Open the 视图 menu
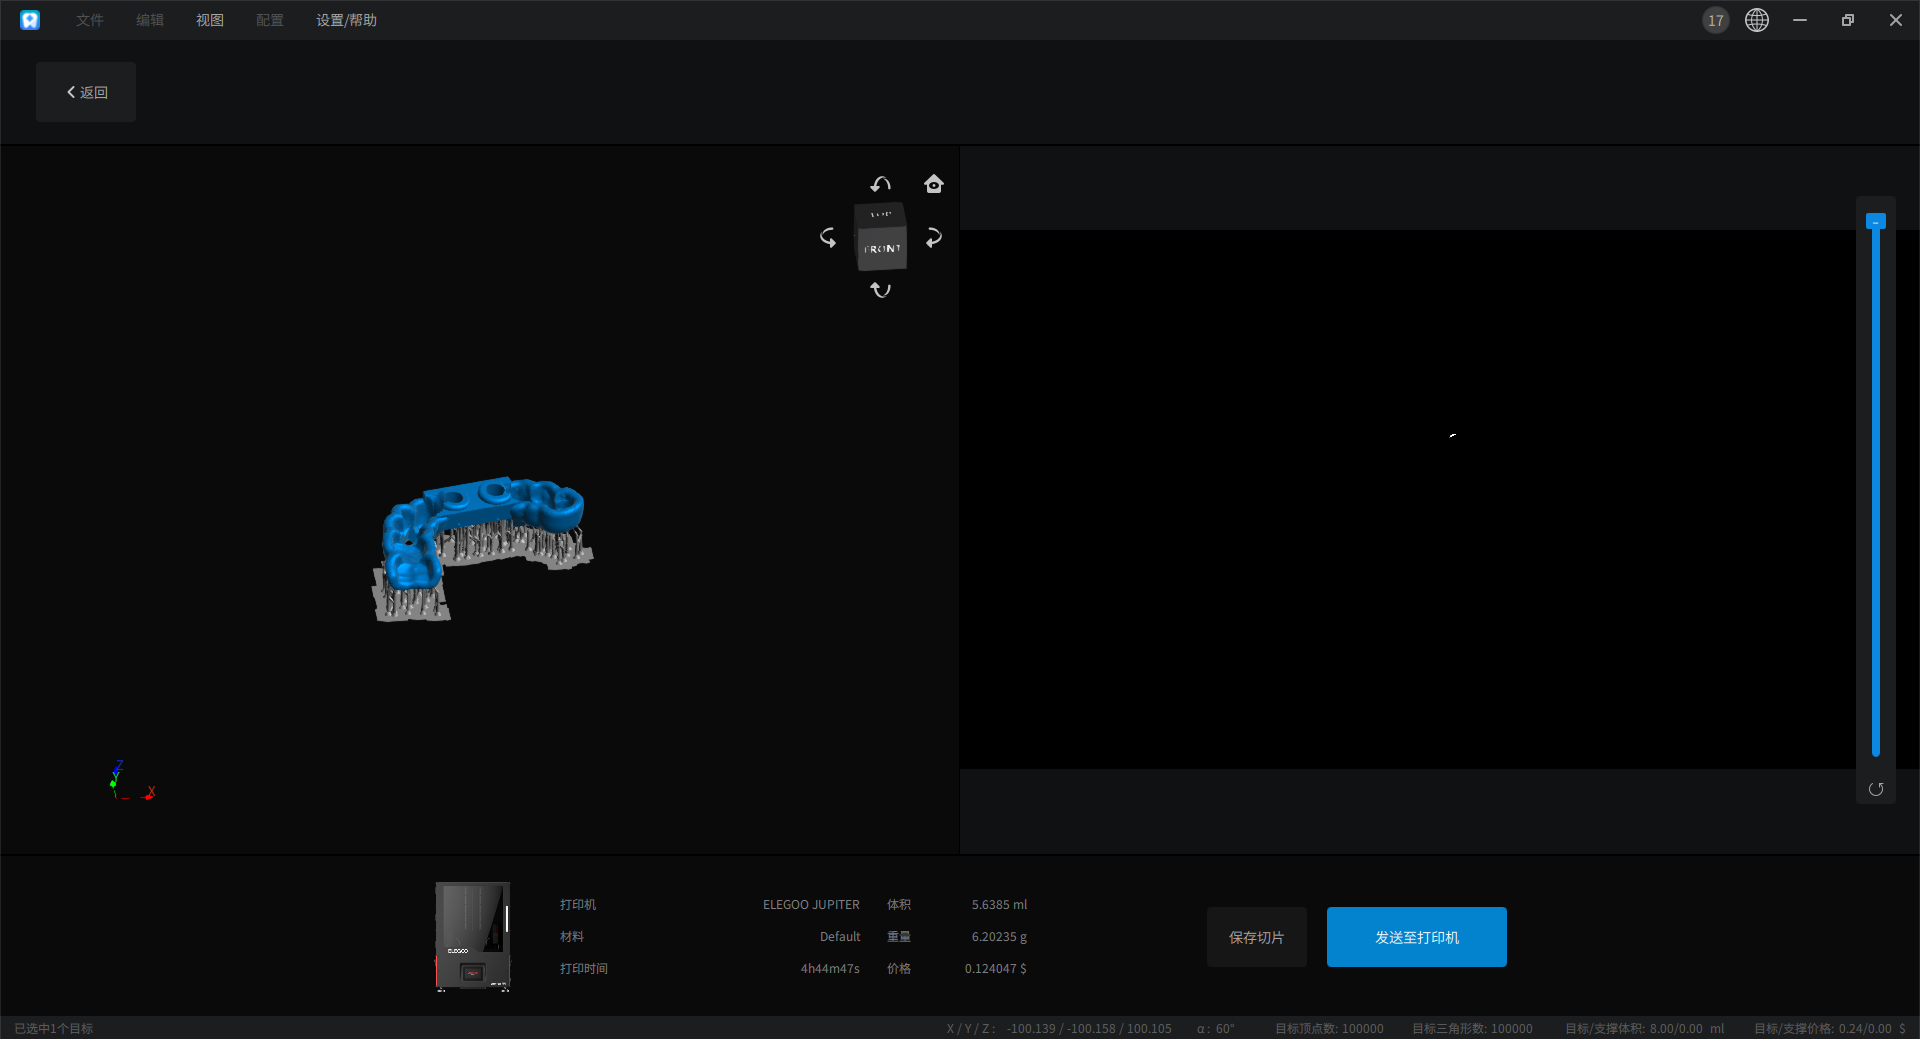 (x=210, y=20)
